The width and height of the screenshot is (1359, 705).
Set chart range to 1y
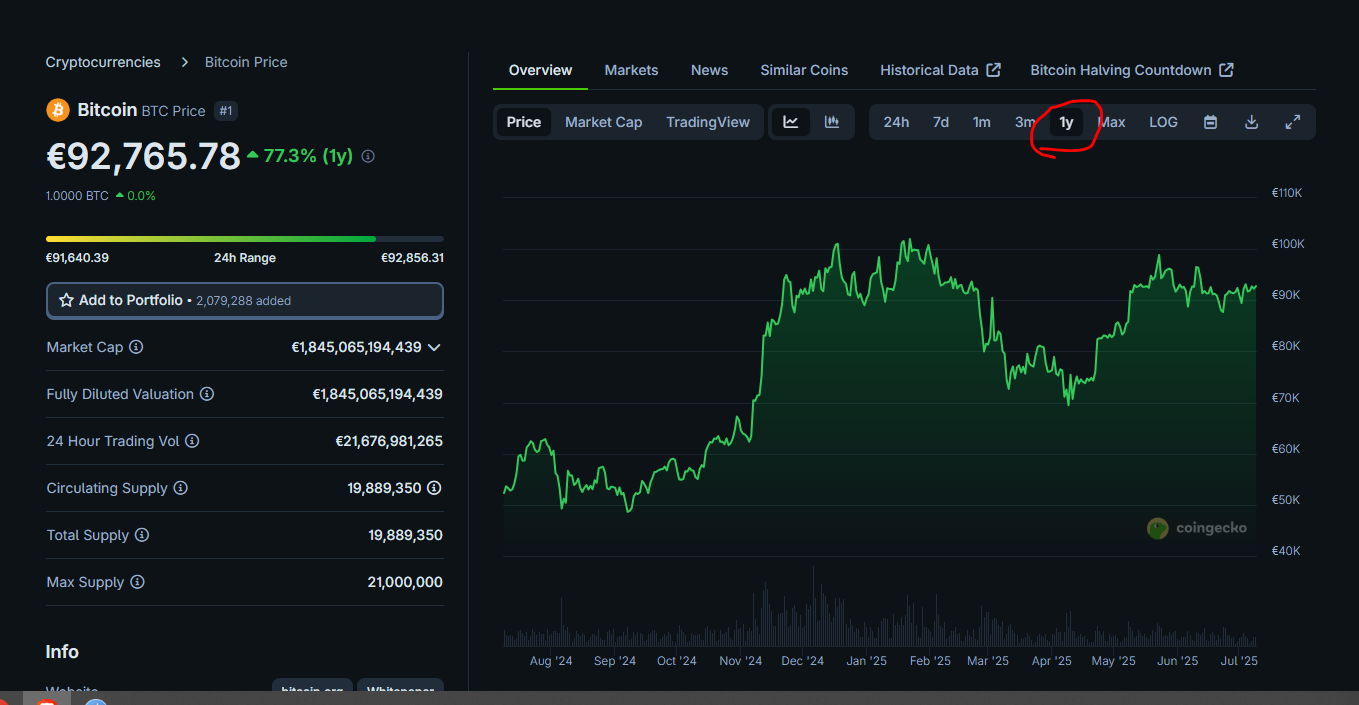(x=1066, y=122)
